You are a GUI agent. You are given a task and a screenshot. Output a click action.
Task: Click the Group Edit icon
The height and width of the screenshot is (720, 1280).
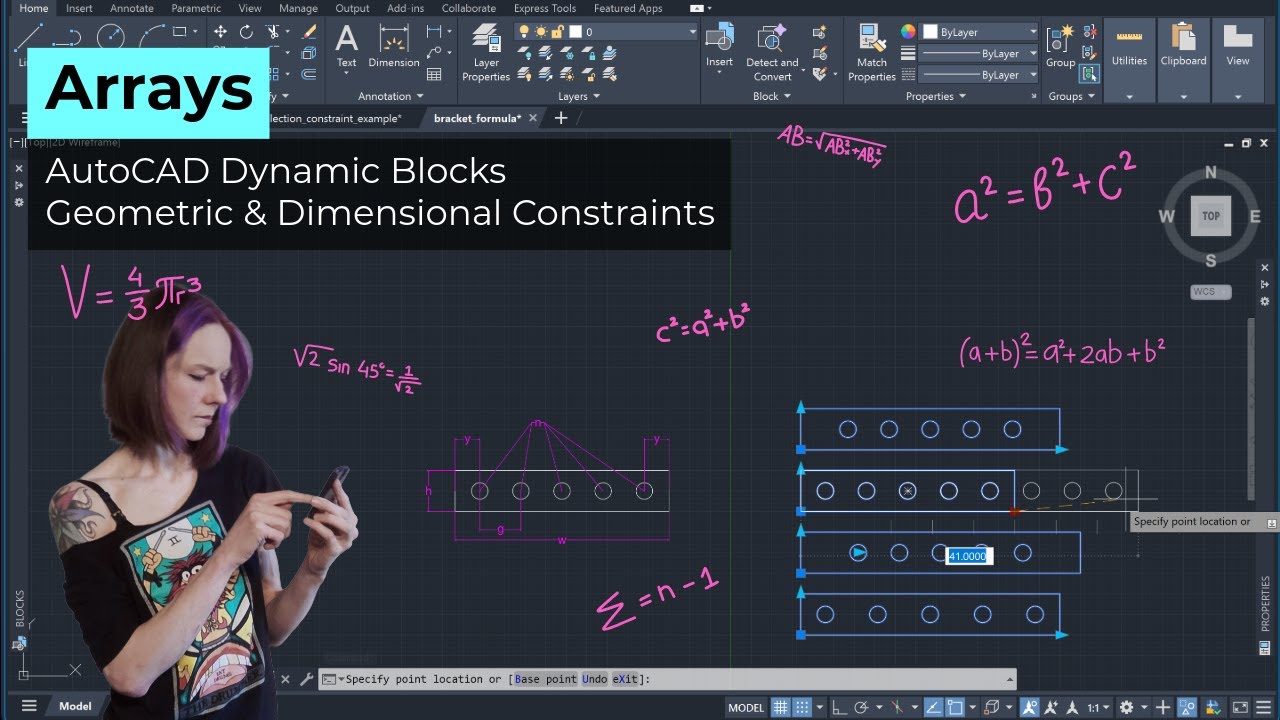coord(1089,53)
